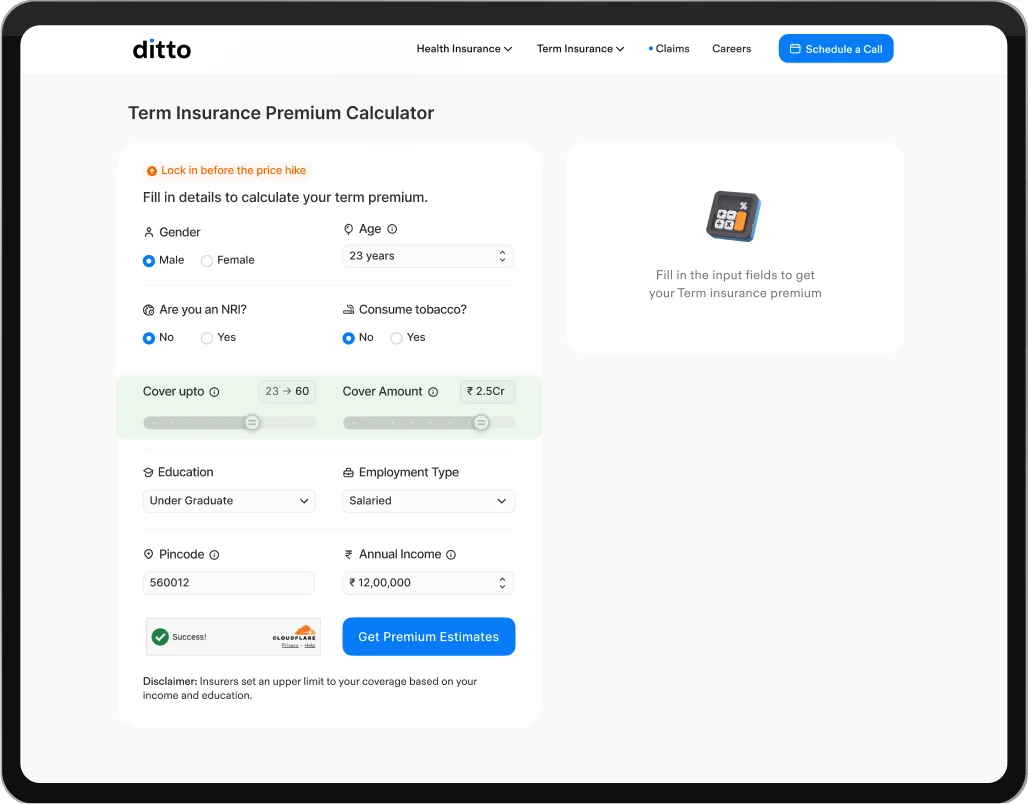Viewport: 1028px width, 804px height.
Task: Click the Cloudflare logo in captcha
Action: pyautogui.click(x=294, y=633)
